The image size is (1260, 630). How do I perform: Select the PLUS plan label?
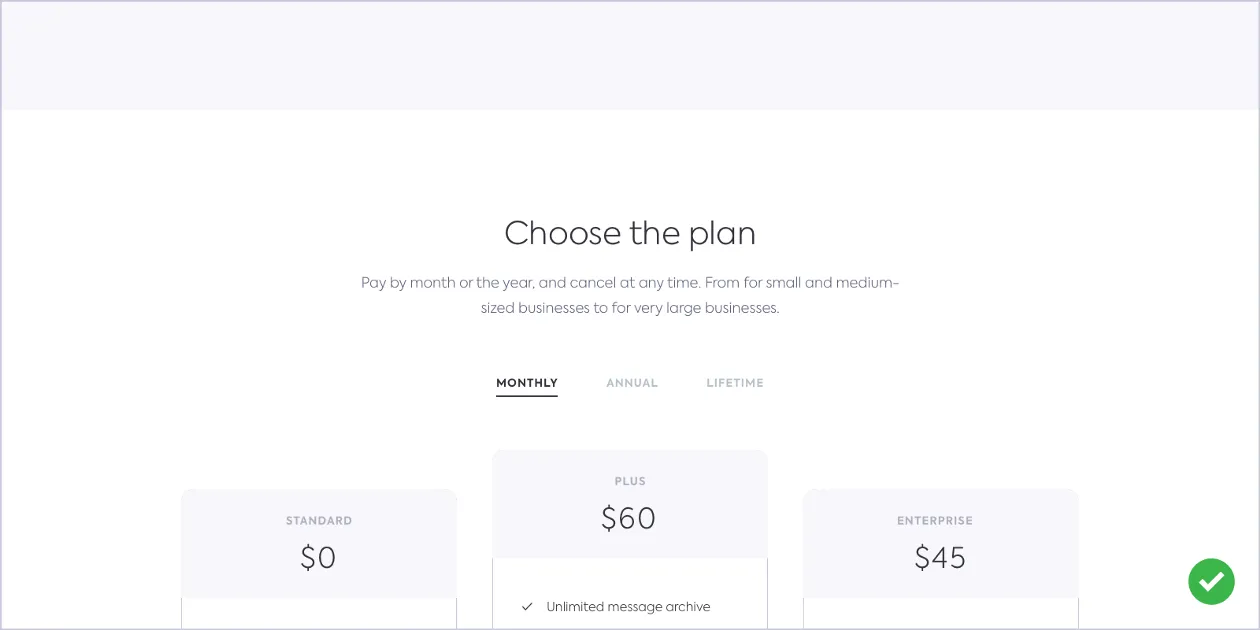point(630,482)
